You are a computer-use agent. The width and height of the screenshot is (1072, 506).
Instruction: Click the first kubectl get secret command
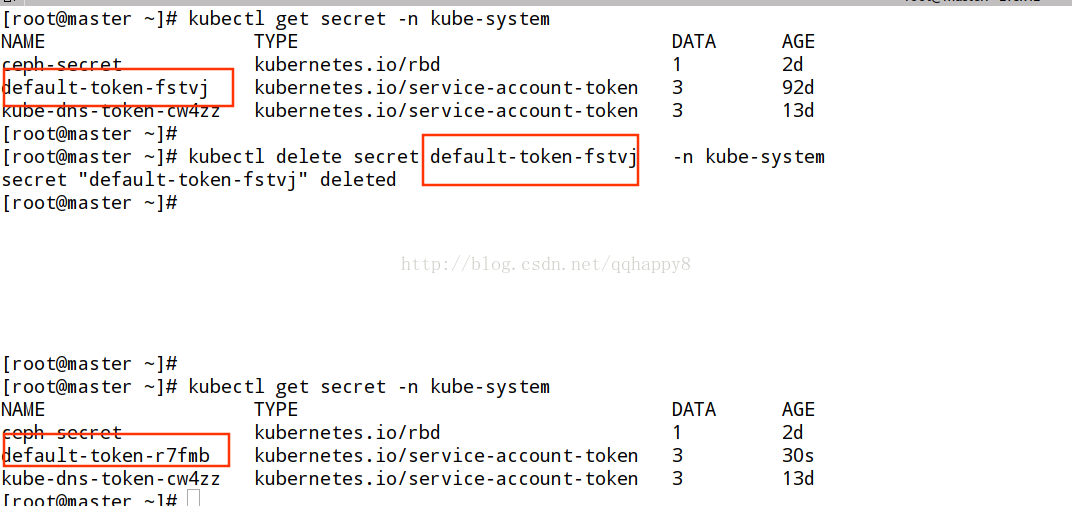pyautogui.click(x=368, y=18)
